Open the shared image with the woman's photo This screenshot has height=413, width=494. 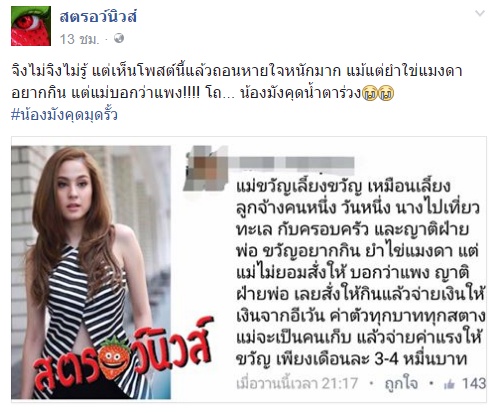tap(248, 268)
